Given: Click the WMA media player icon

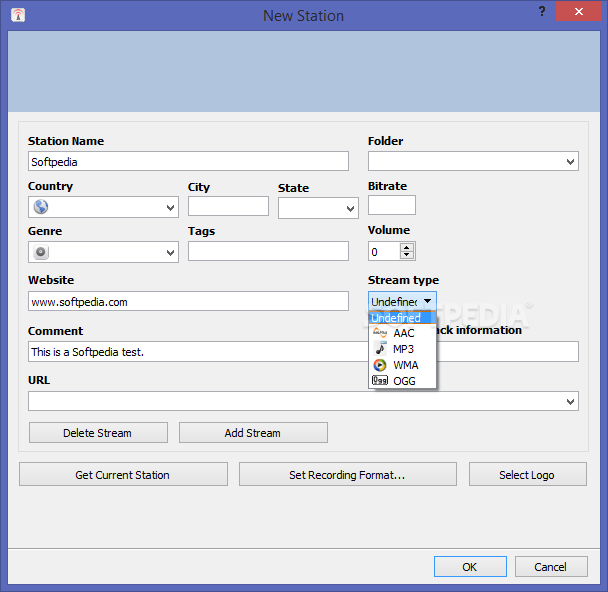Looking at the screenshot, I should (x=380, y=365).
